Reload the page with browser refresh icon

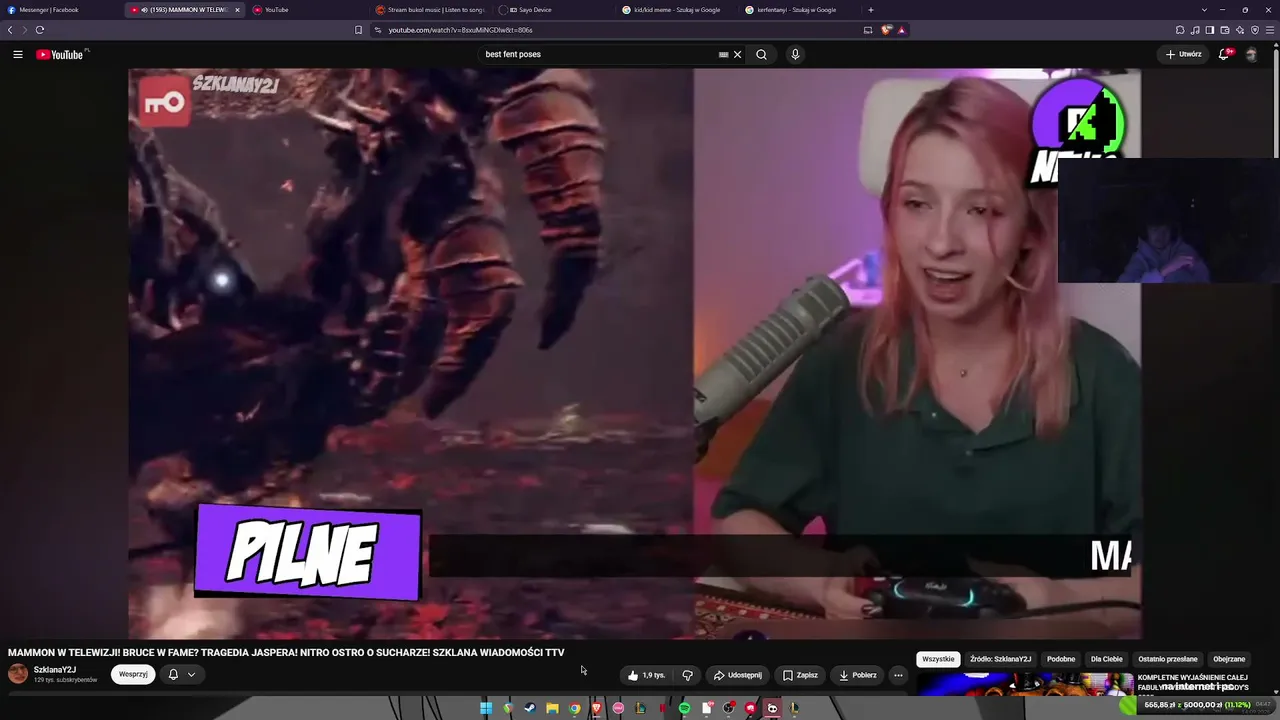click(40, 30)
